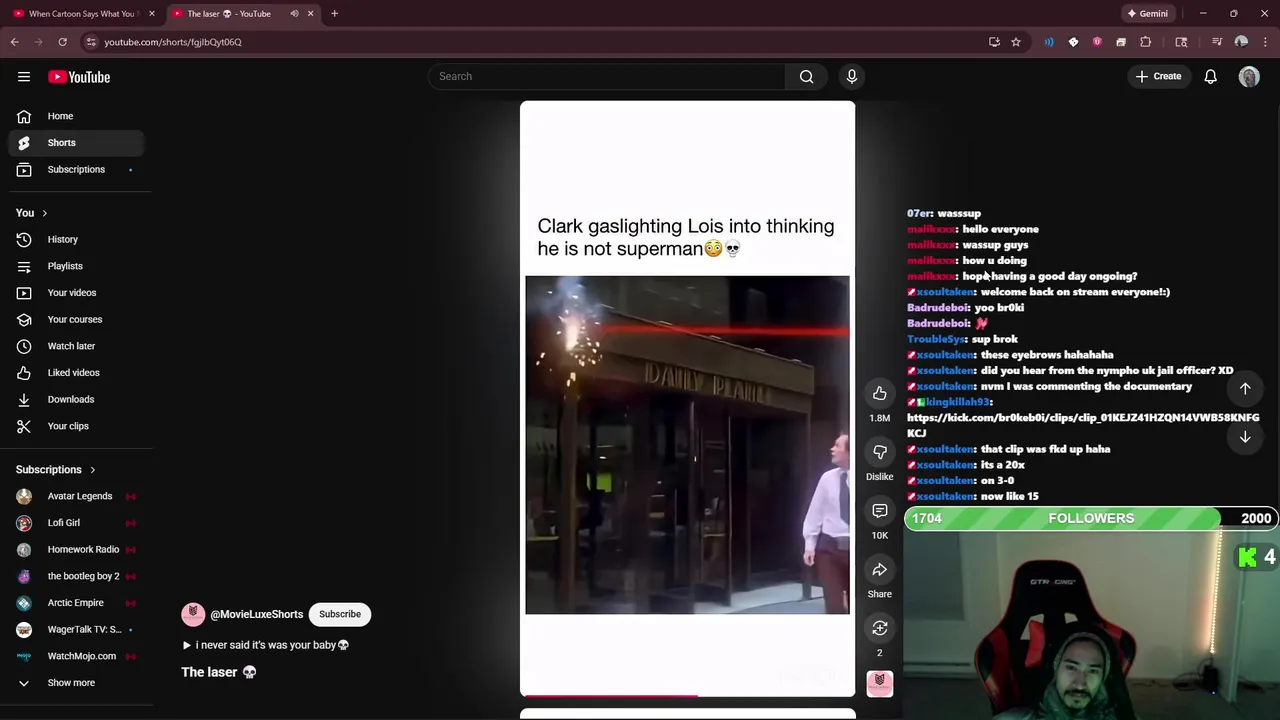Go to YouTube home via logo

point(79,77)
